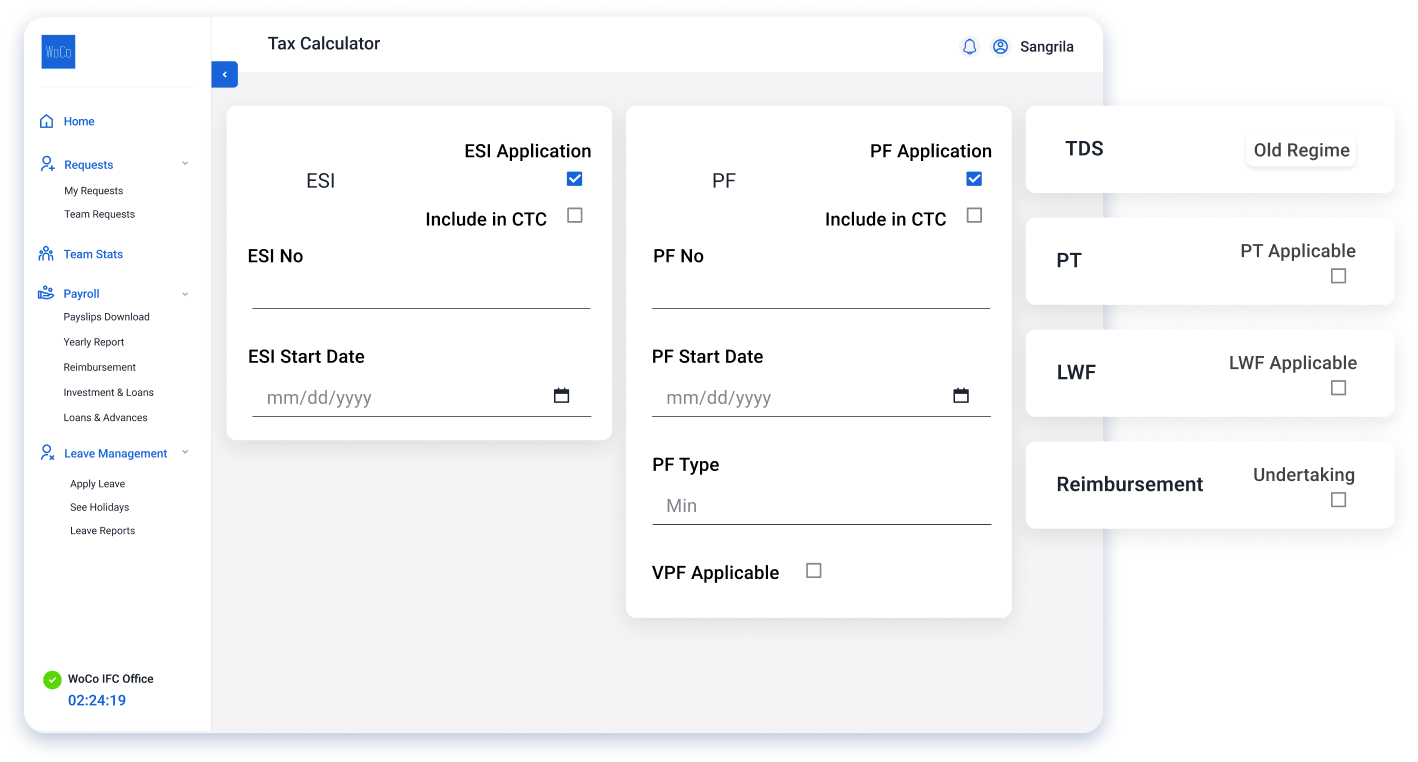This screenshot has height=762, width=1418.
Task: Uncheck the ESI Application checkbox
Action: click(x=574, y=179)
